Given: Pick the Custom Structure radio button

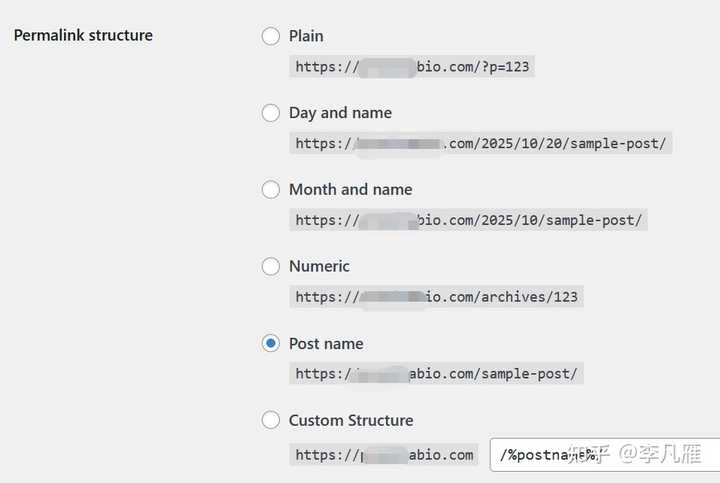Looking at the screenshot, I should pyautogui.click(x=270, y=420).
